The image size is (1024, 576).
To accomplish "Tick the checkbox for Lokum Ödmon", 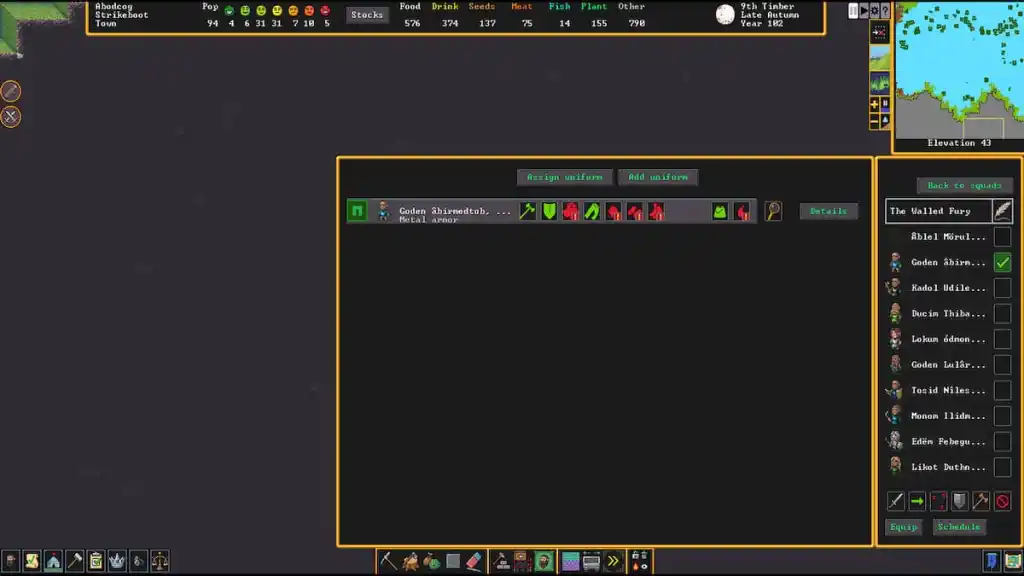I will [1002, 339].
